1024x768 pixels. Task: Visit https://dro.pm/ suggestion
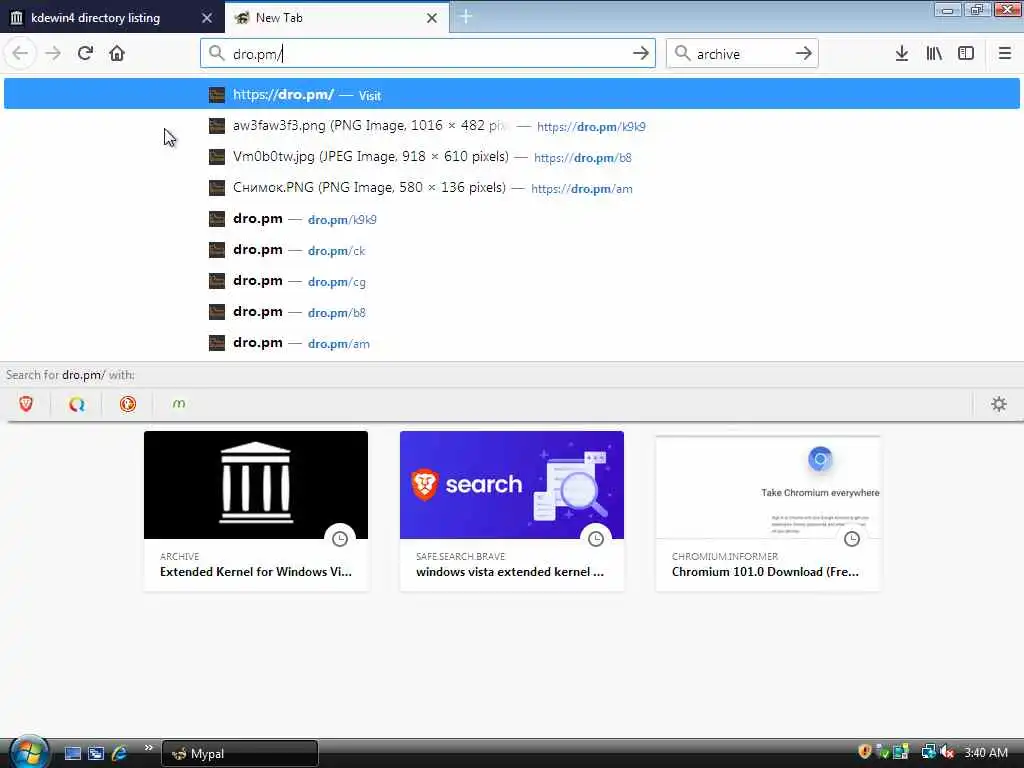(x=511, y=94)
